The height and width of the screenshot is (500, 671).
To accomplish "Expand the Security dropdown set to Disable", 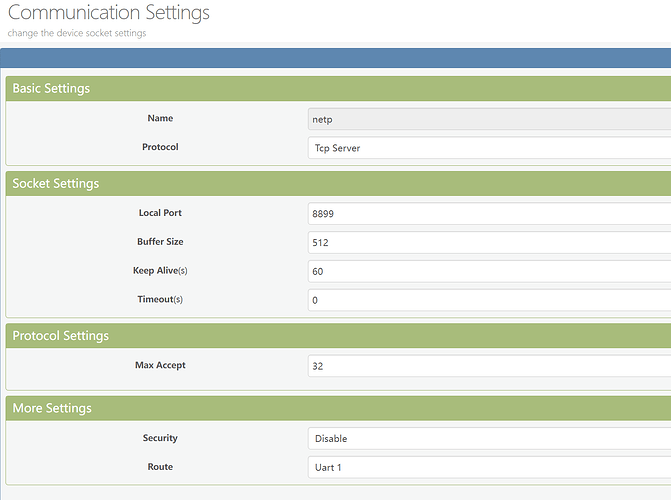I will [489, 438].
